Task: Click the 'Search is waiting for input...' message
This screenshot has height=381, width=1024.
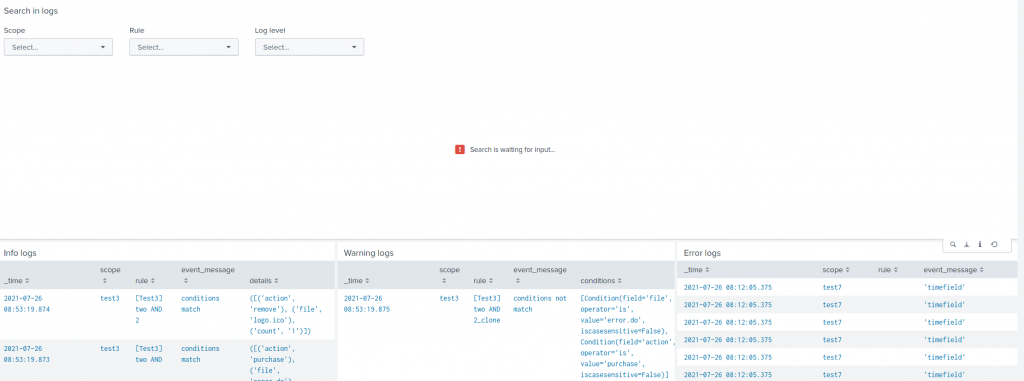Action: coord(513,150)
